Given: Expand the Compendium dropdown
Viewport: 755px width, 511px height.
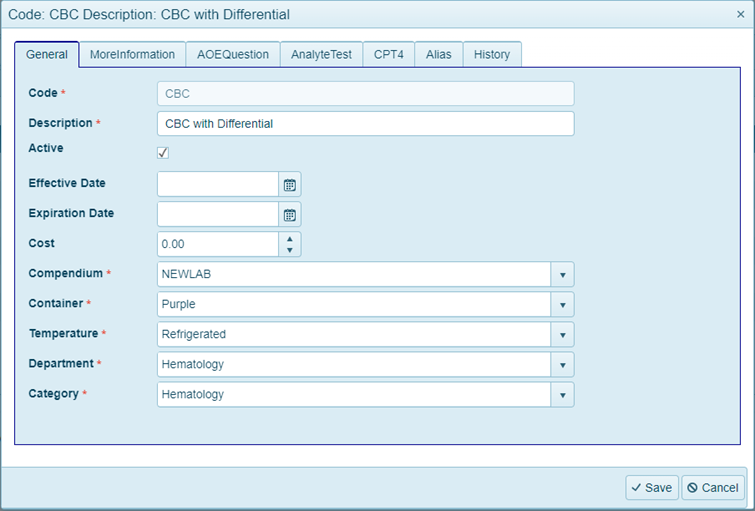Looking at the screenshot, I should click(562, 274).
